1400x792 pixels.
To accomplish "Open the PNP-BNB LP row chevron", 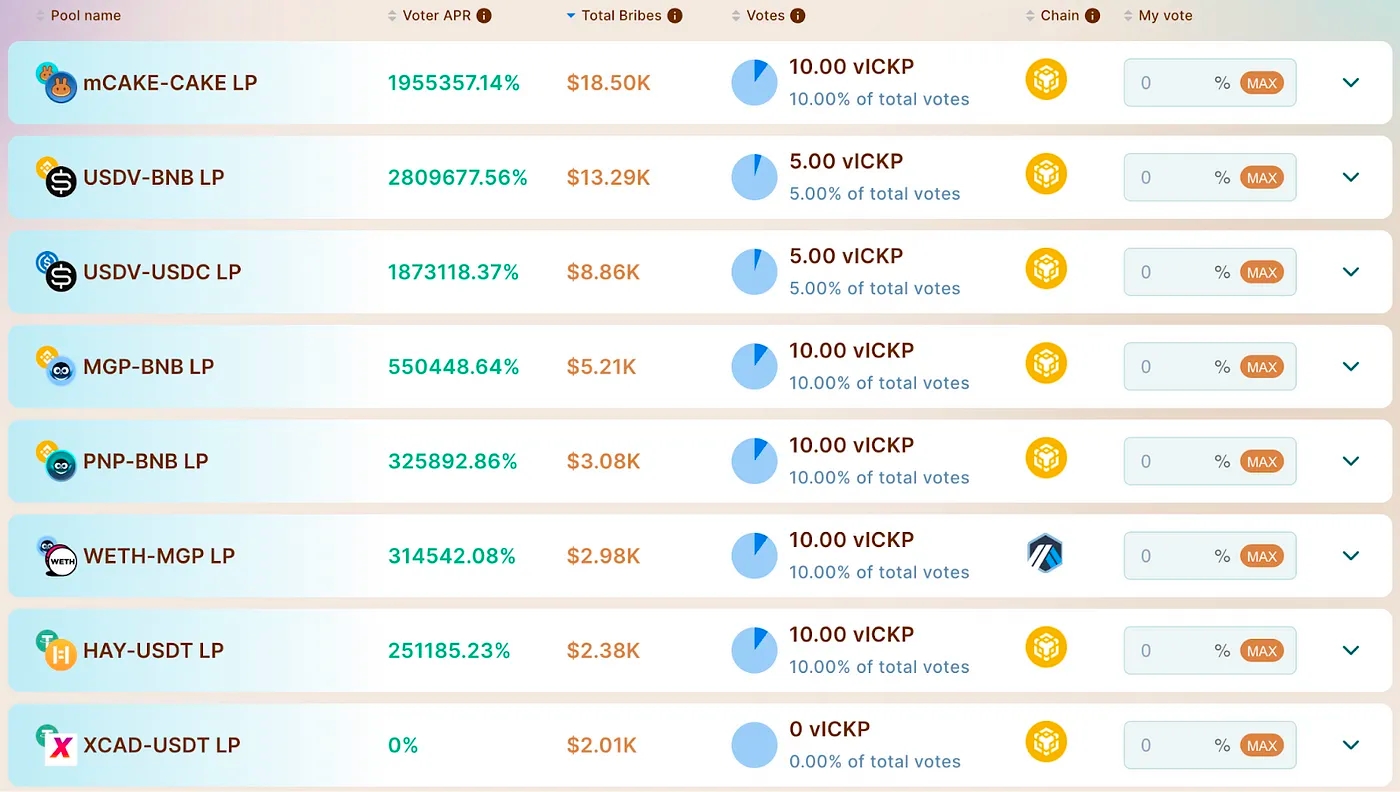I will 1351,461.
